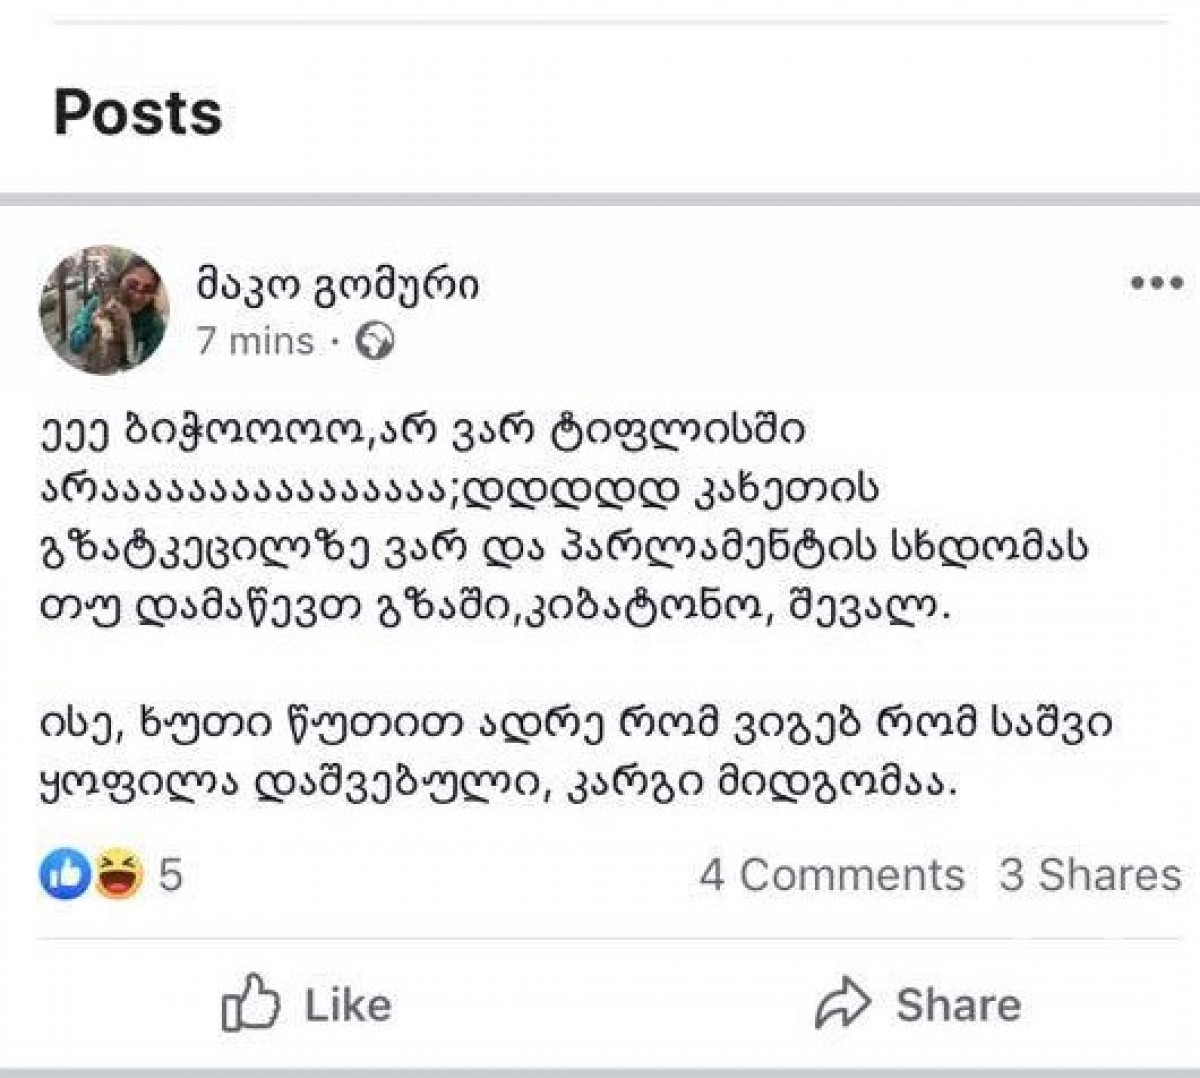
Task: Click the globe public audience icon
Action: point(376,341)
